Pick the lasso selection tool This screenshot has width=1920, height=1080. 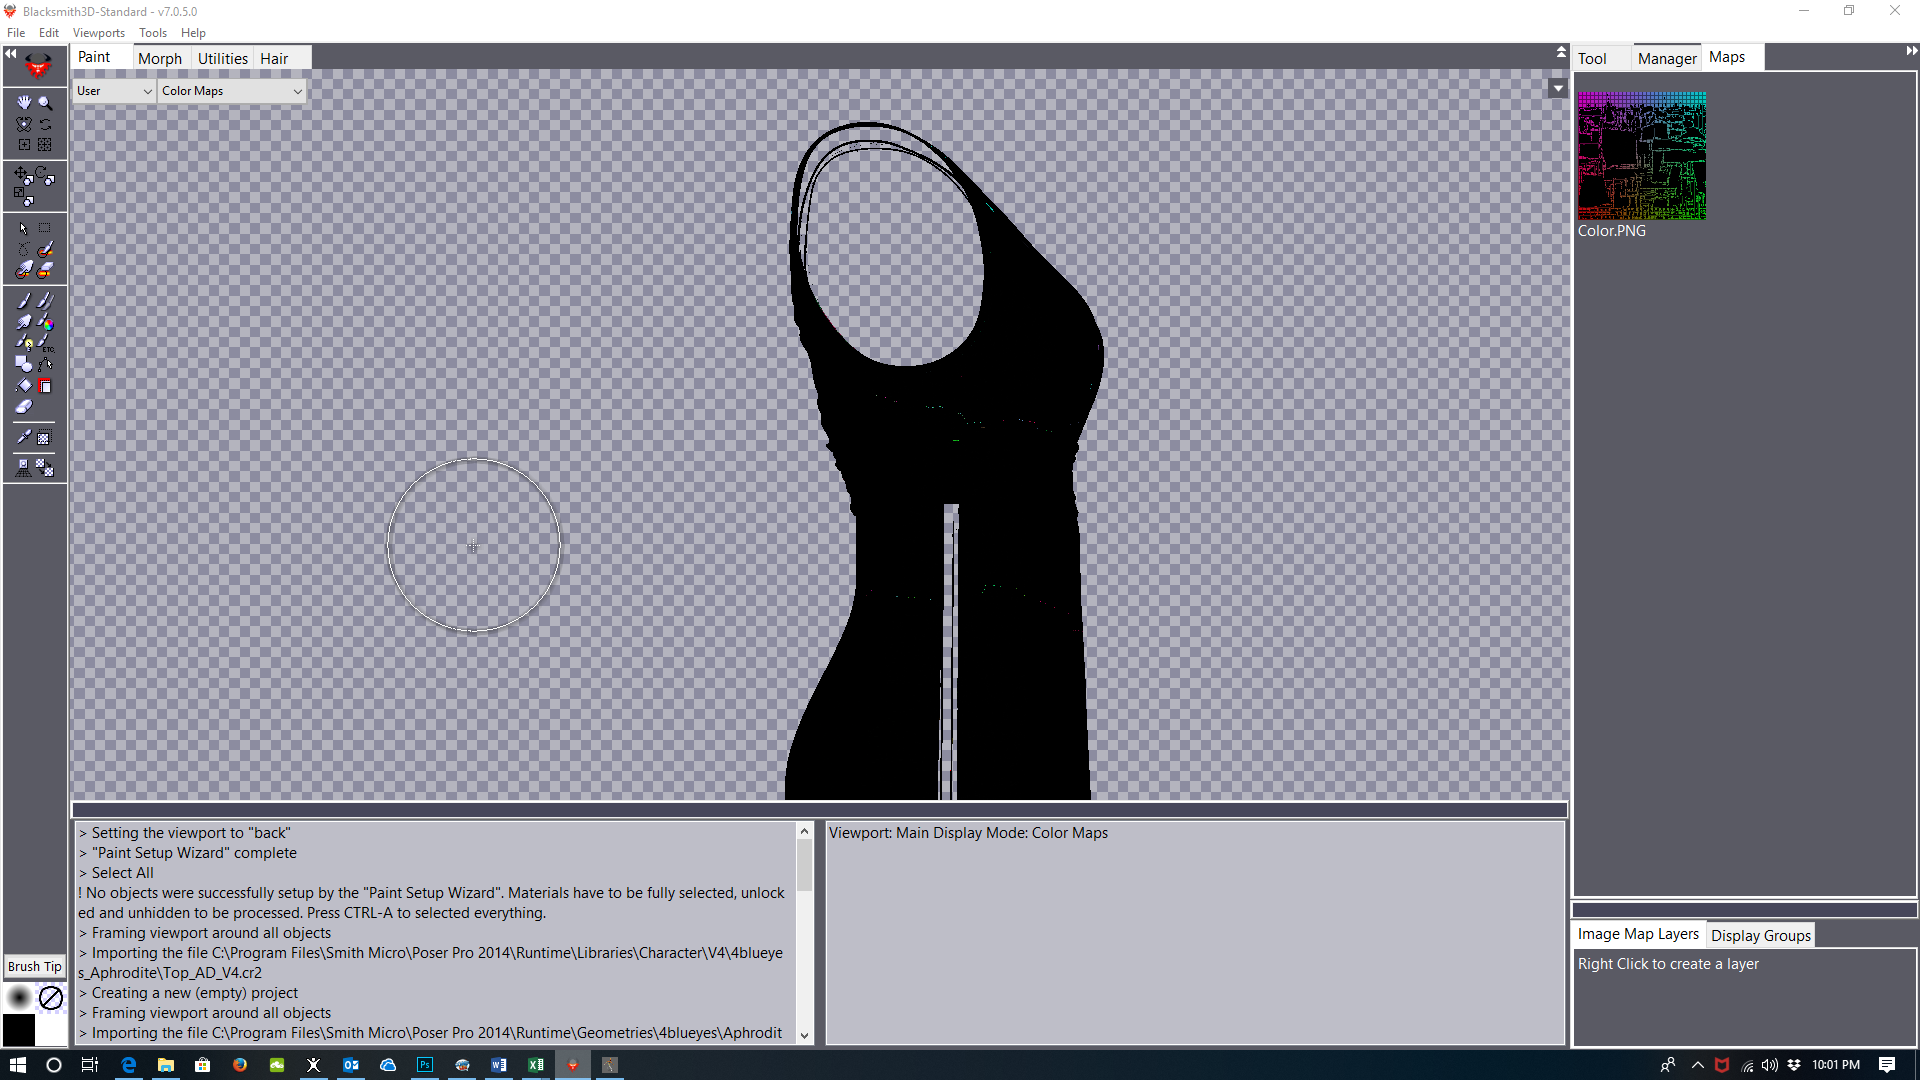[x=22, y=248]
